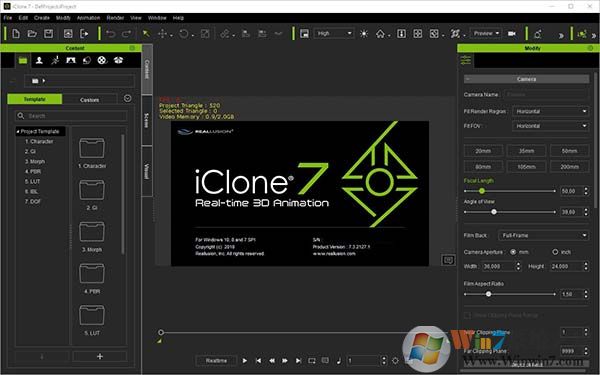Click the Realtime button

pyautogui.click(x=216, y=360)
